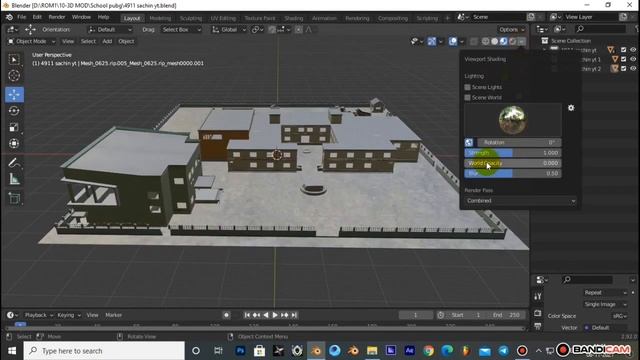640x360 pixels.
Task: Open the Render menu
Action: point(57,17)
